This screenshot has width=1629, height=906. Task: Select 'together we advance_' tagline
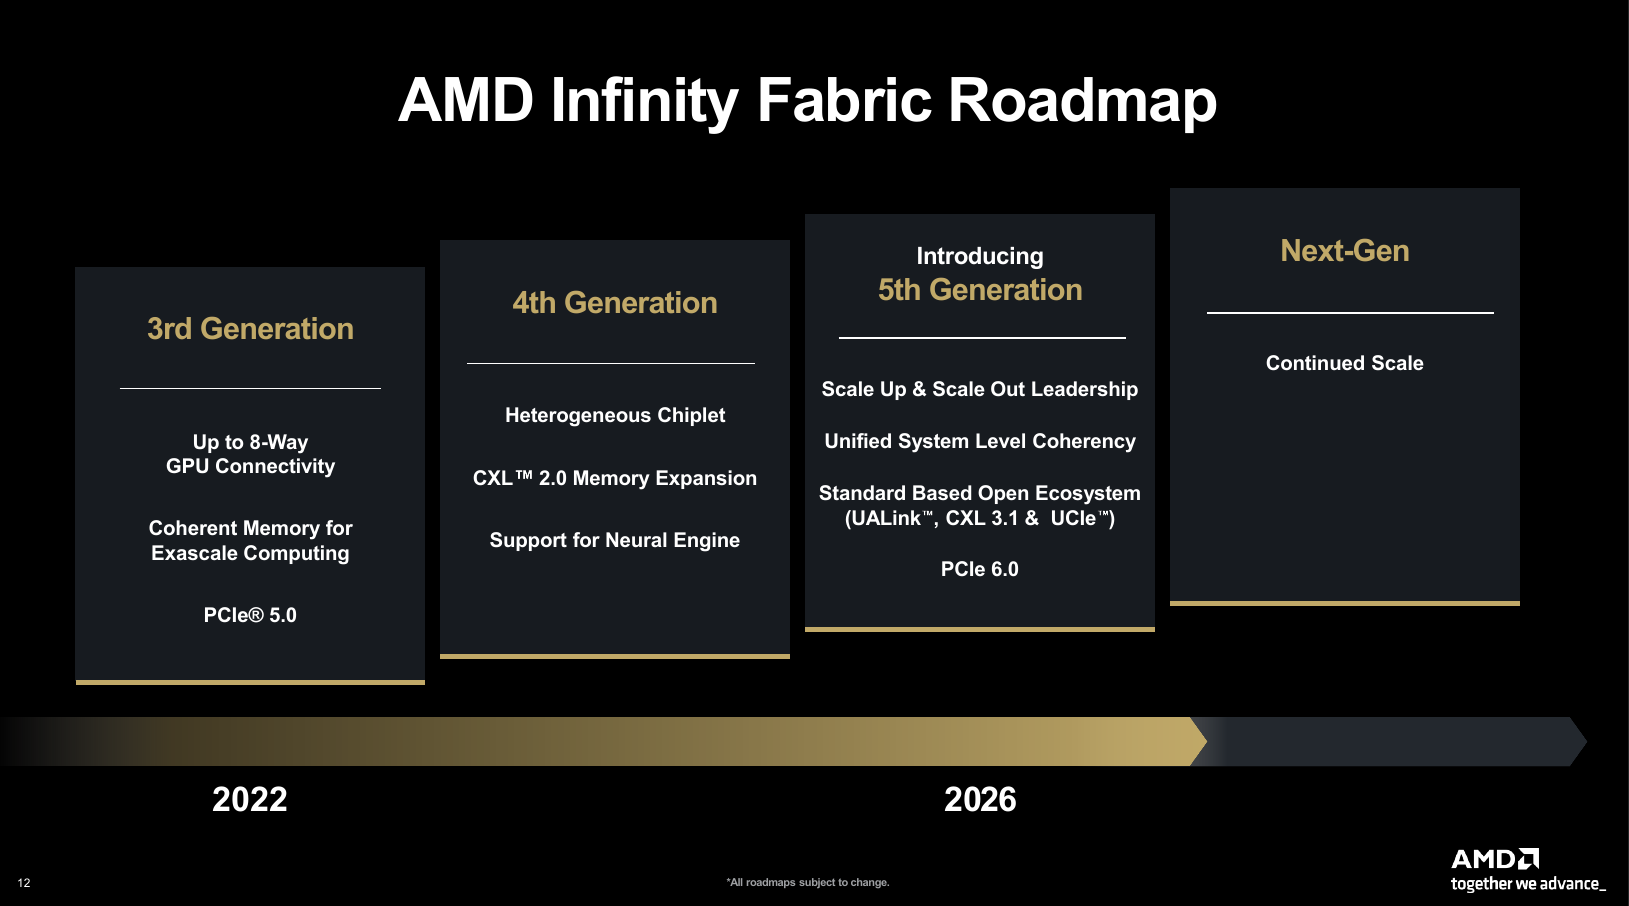[1528, 884]
